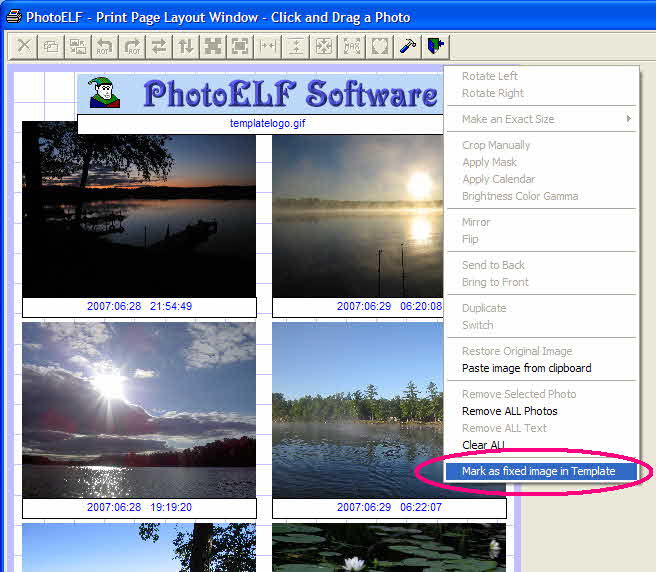The width and height of the screenshot is (656, 572).
Task: Click caption 2007:06:28 21:54:49
Action: pyautogui.click(x=139, y=306)
